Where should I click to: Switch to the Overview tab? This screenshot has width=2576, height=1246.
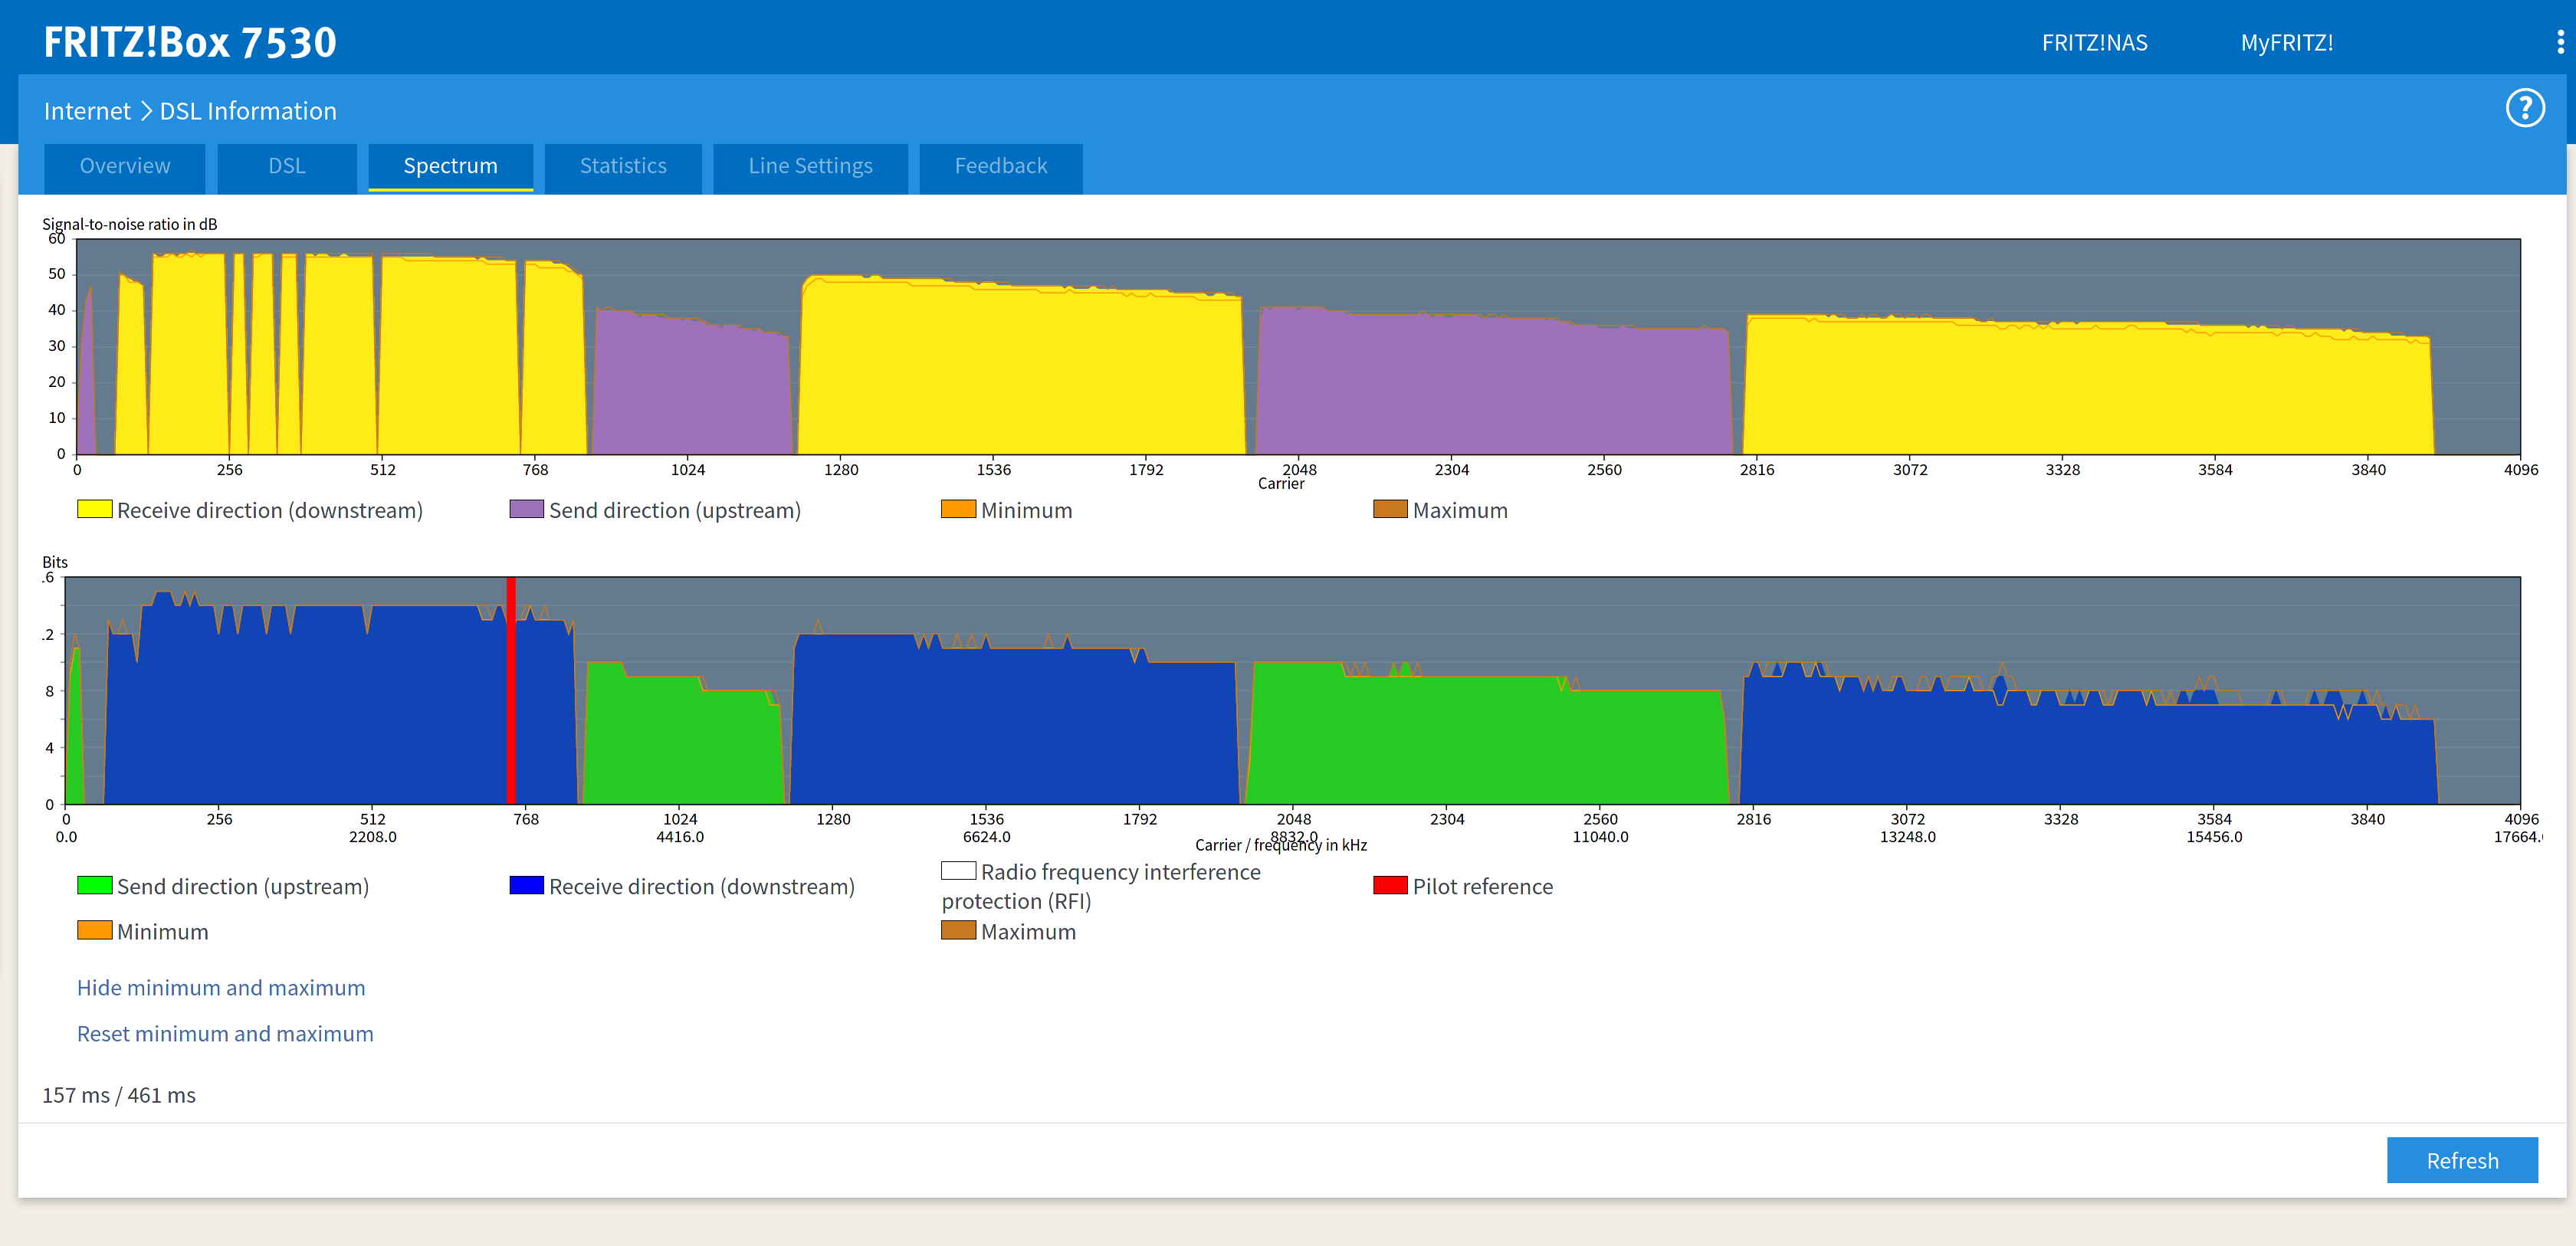coord(125,166)
